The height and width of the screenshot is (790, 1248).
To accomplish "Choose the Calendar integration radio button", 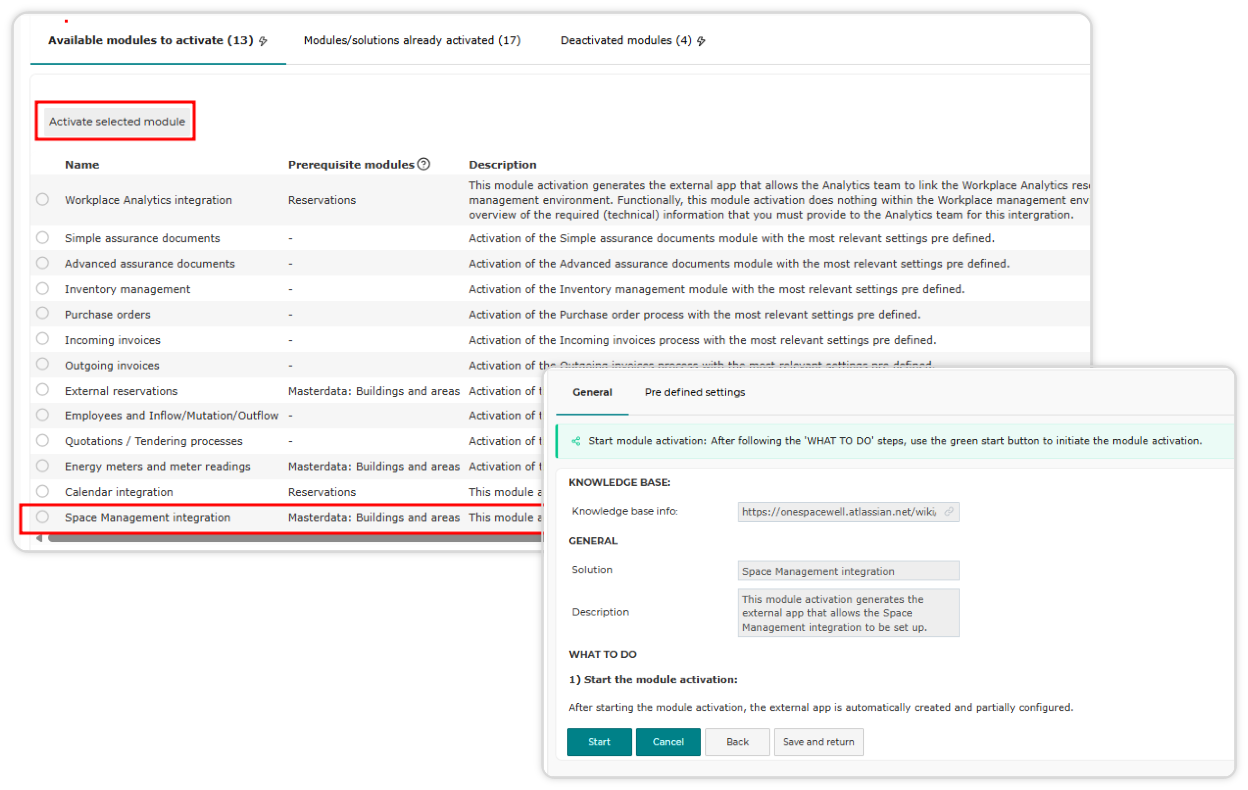I will (42, 491).
